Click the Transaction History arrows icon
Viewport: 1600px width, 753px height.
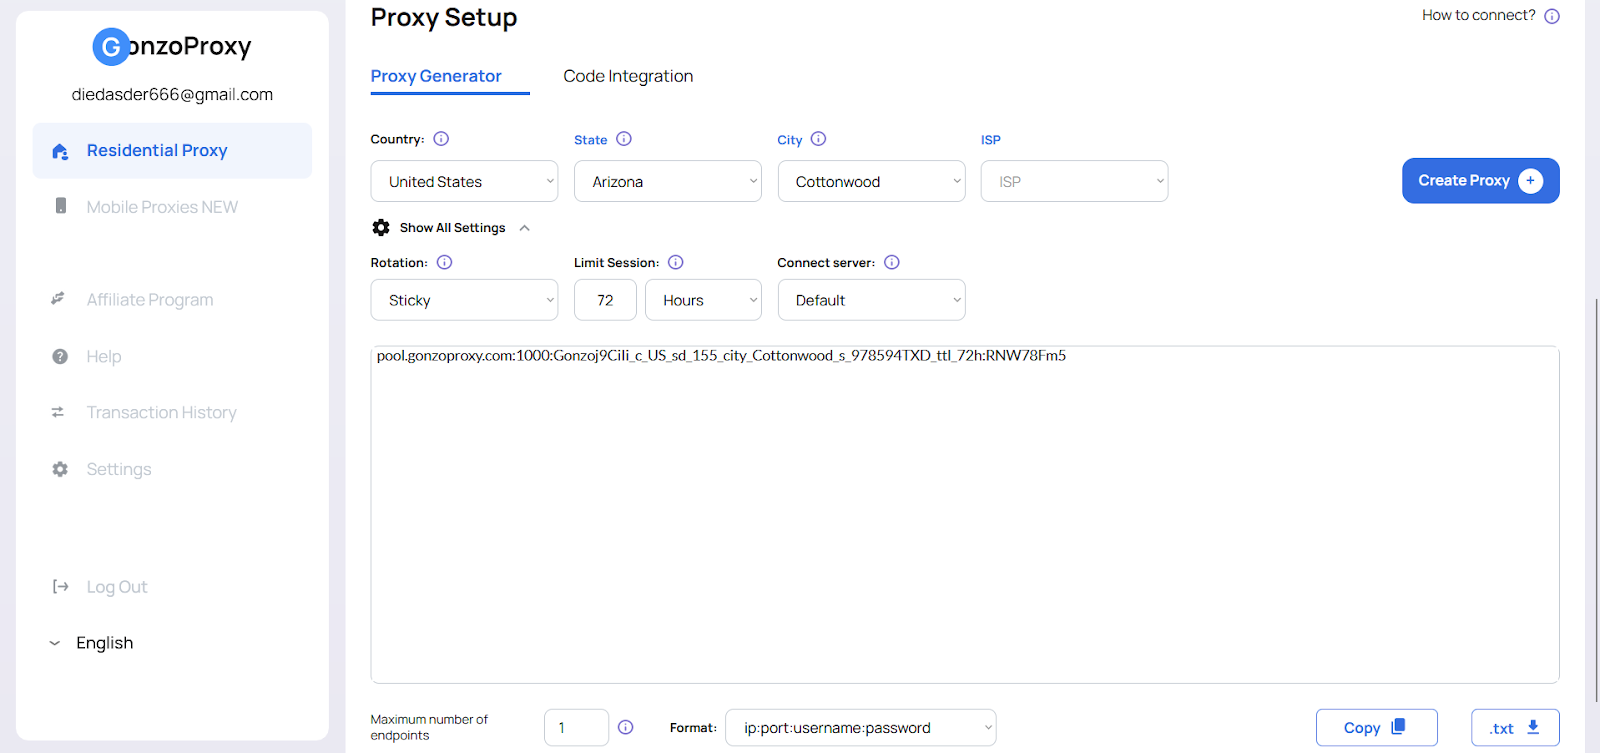coord(58,412)
